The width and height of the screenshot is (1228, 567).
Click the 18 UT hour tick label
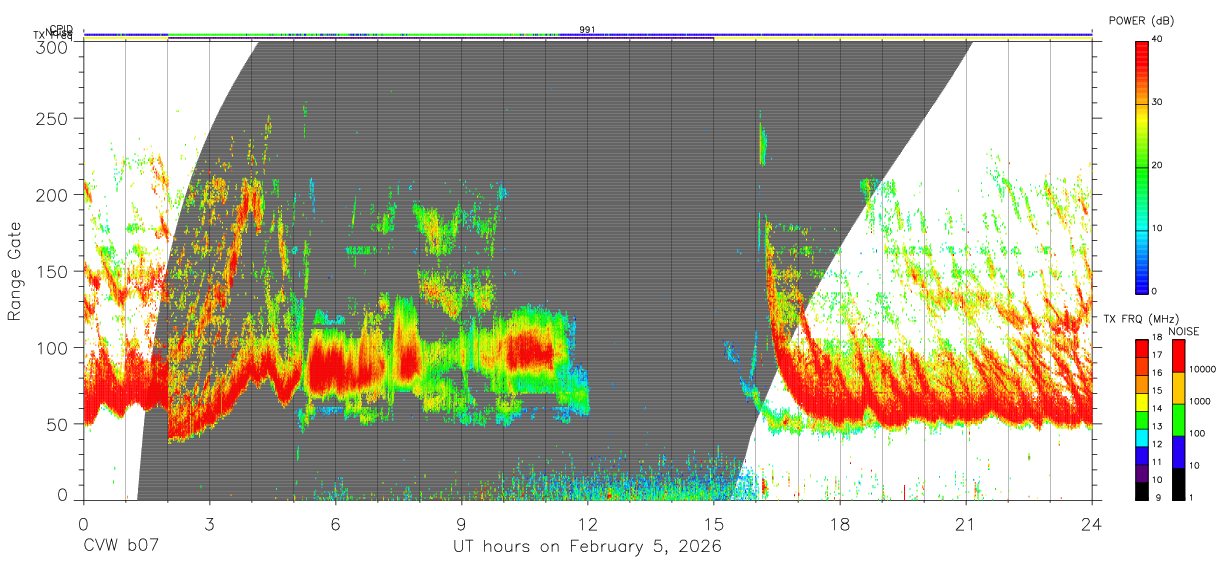[839, 522]
